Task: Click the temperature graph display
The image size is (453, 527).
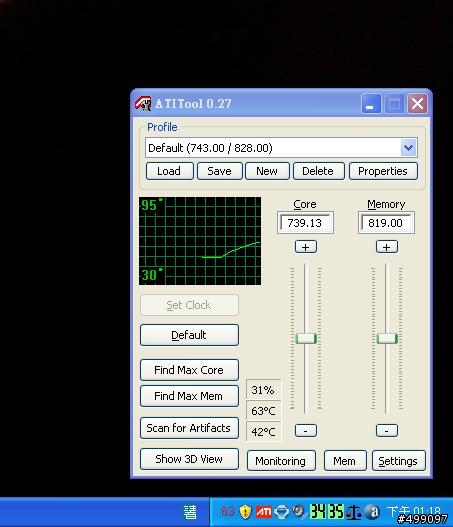Action: click(200, 241)
